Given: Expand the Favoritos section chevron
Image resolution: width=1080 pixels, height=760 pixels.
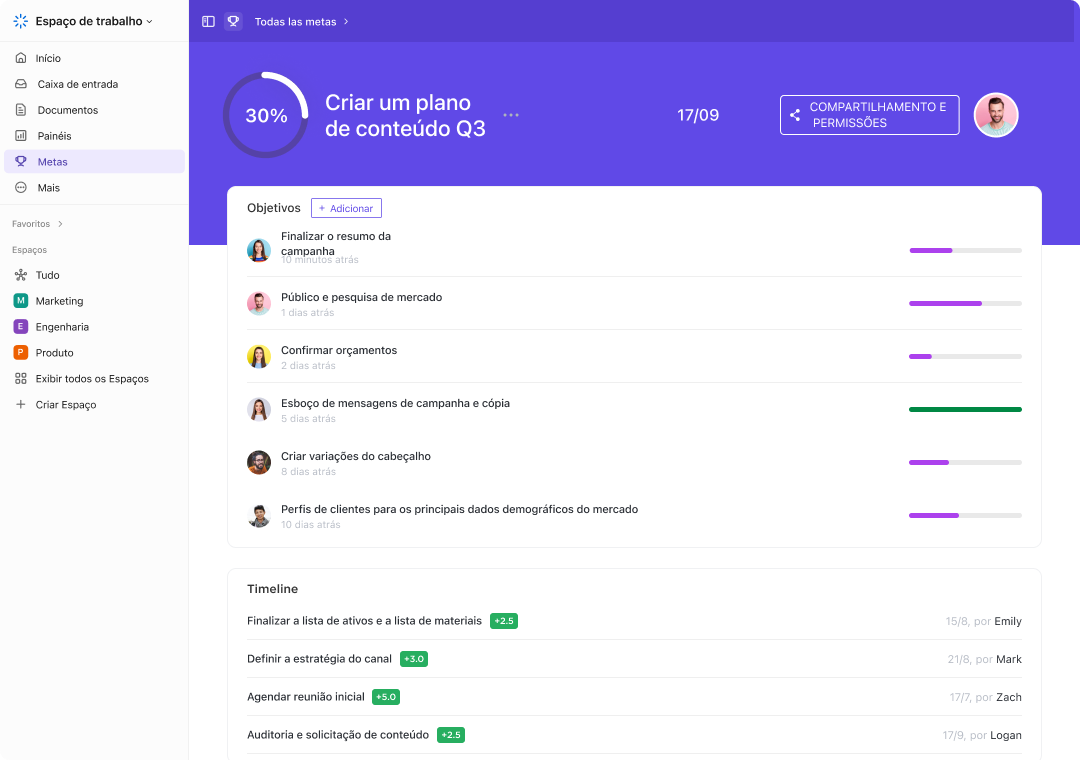Looking at the screenshot, I should click(x=61, y=224).
